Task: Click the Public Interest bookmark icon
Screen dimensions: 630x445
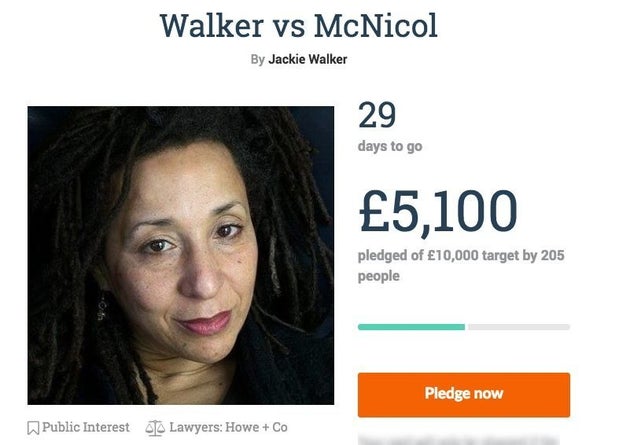Action: tap(33, 428)
